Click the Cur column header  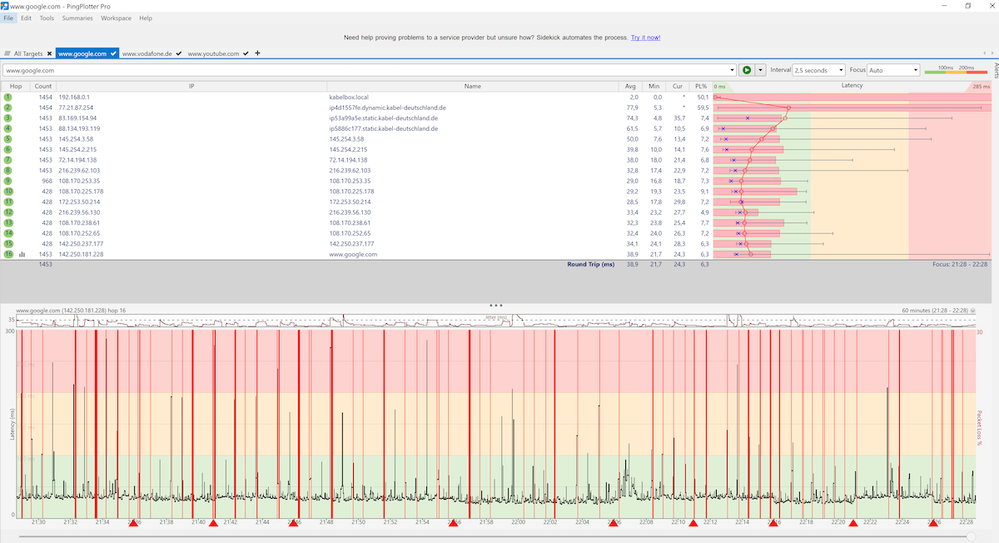point(677,86)
